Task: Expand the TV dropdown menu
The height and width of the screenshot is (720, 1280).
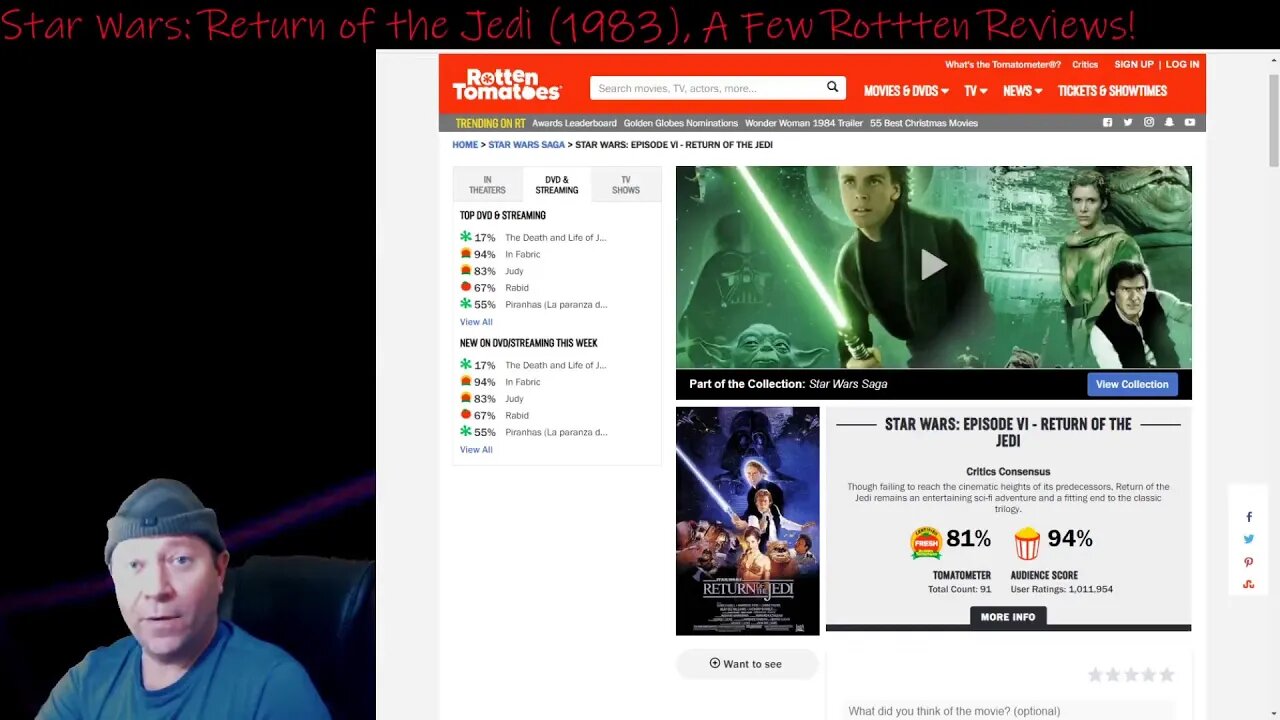Action: (976, 90)
